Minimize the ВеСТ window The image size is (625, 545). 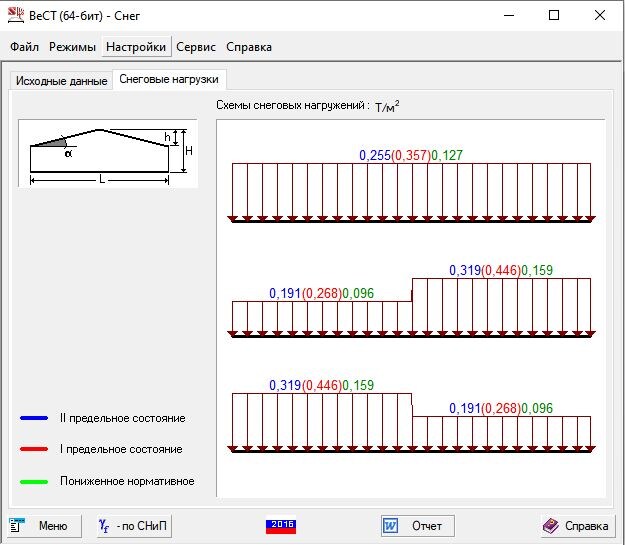509,16
